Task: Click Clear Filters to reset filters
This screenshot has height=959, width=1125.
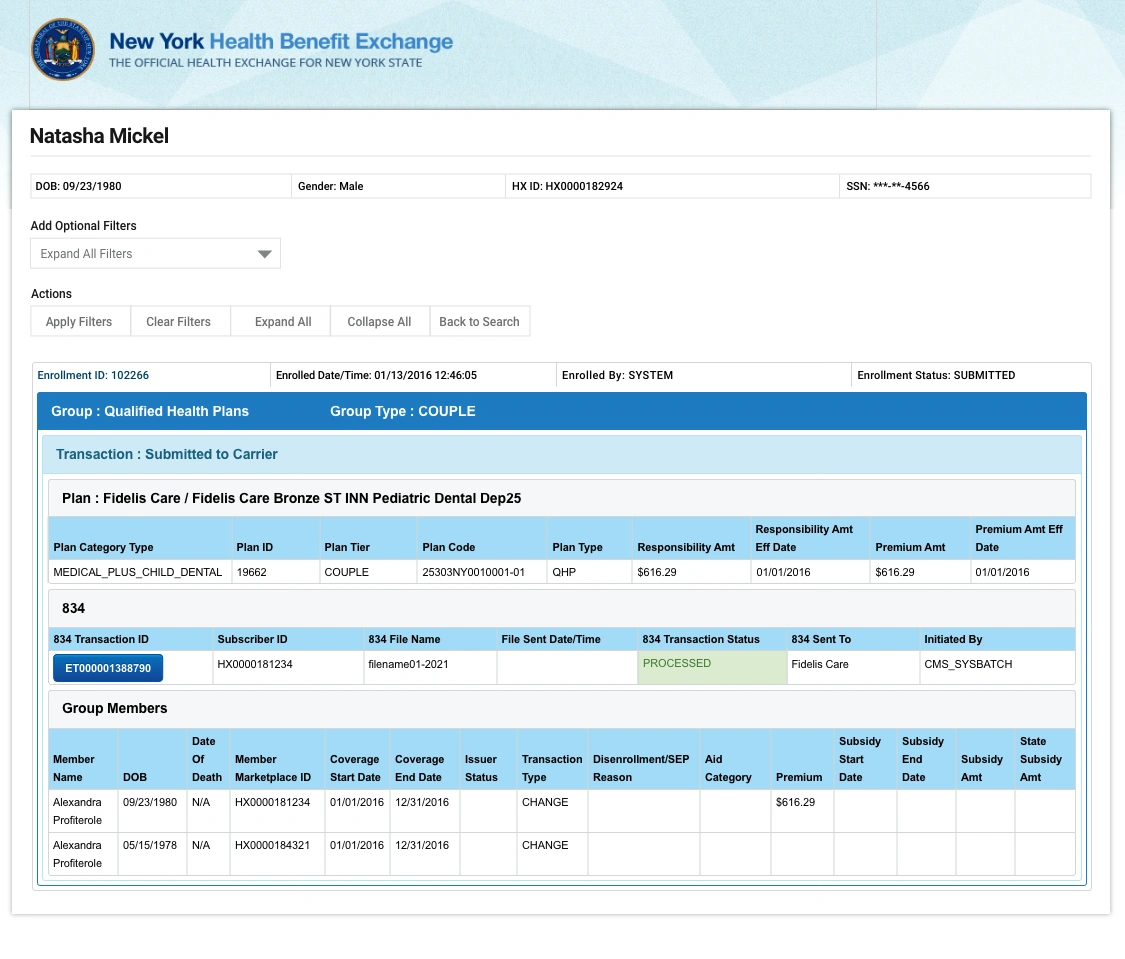Action: point(178,321)
